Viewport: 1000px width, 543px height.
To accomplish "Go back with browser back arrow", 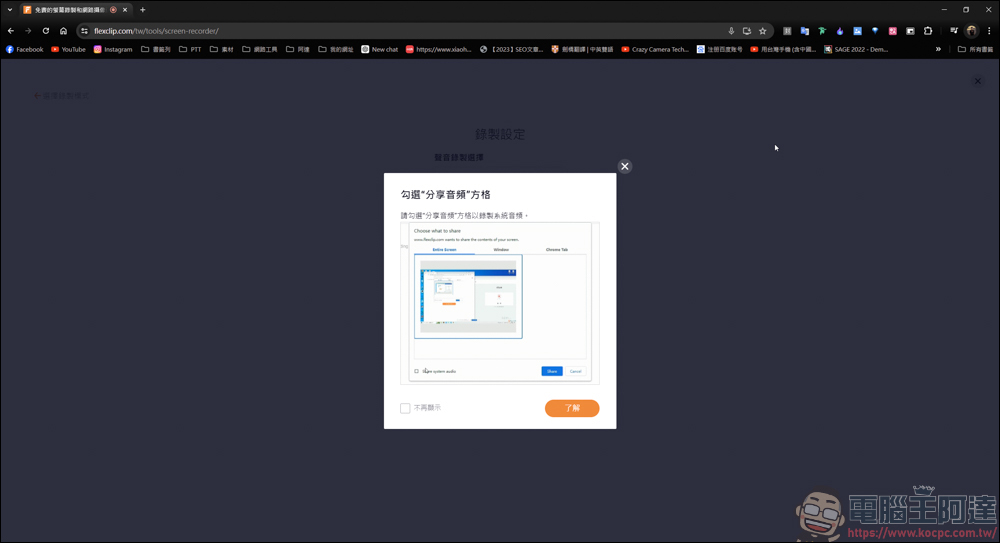I will (x=11, y=31).
